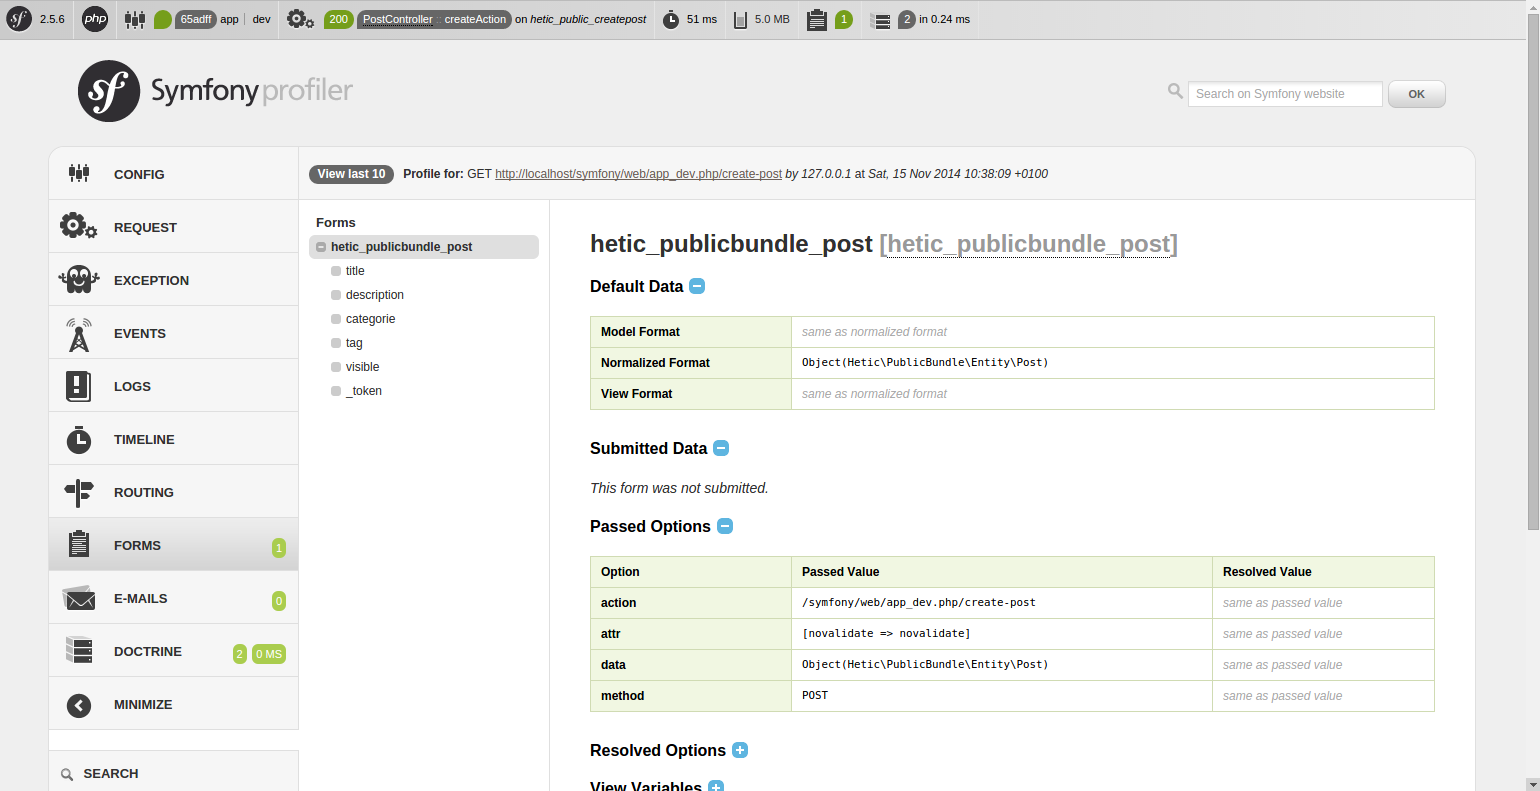
Task: Click the forms clipboard icon in the toolbar
Action: (x=817, y=19)
